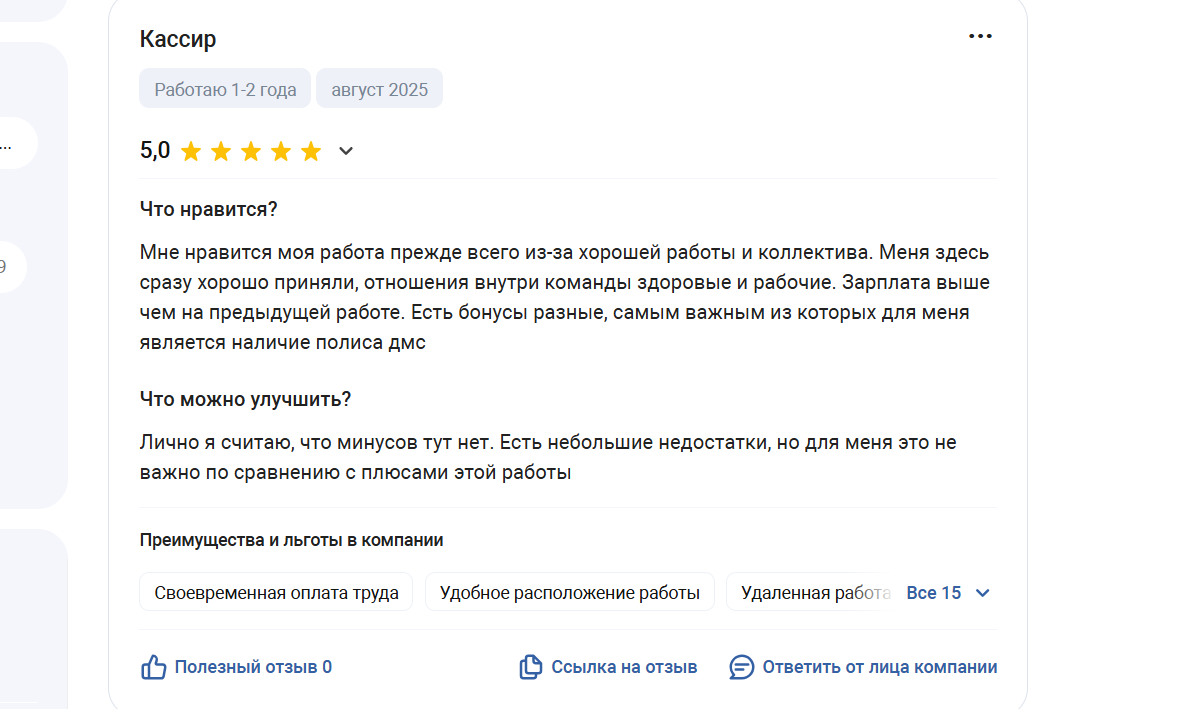Screen dimensions: 1193x709
Task: Expand the 5,0 rating details chevron
Action: tap(345, 151)
